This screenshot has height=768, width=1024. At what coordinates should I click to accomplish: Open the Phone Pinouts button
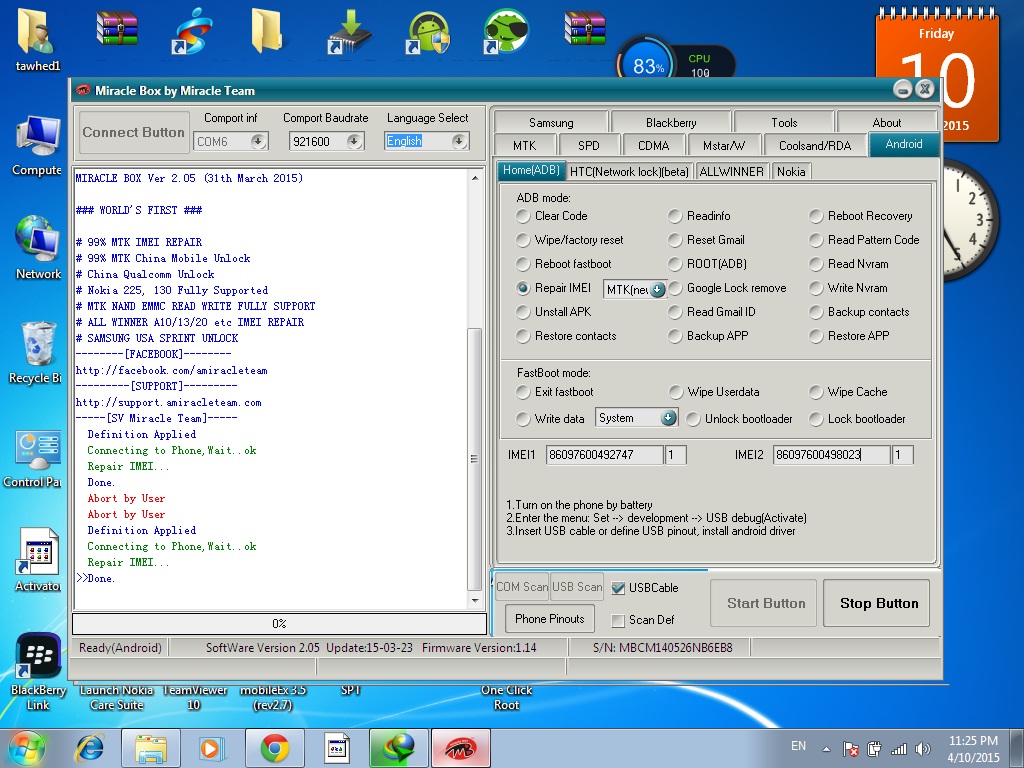click(549, 618)
